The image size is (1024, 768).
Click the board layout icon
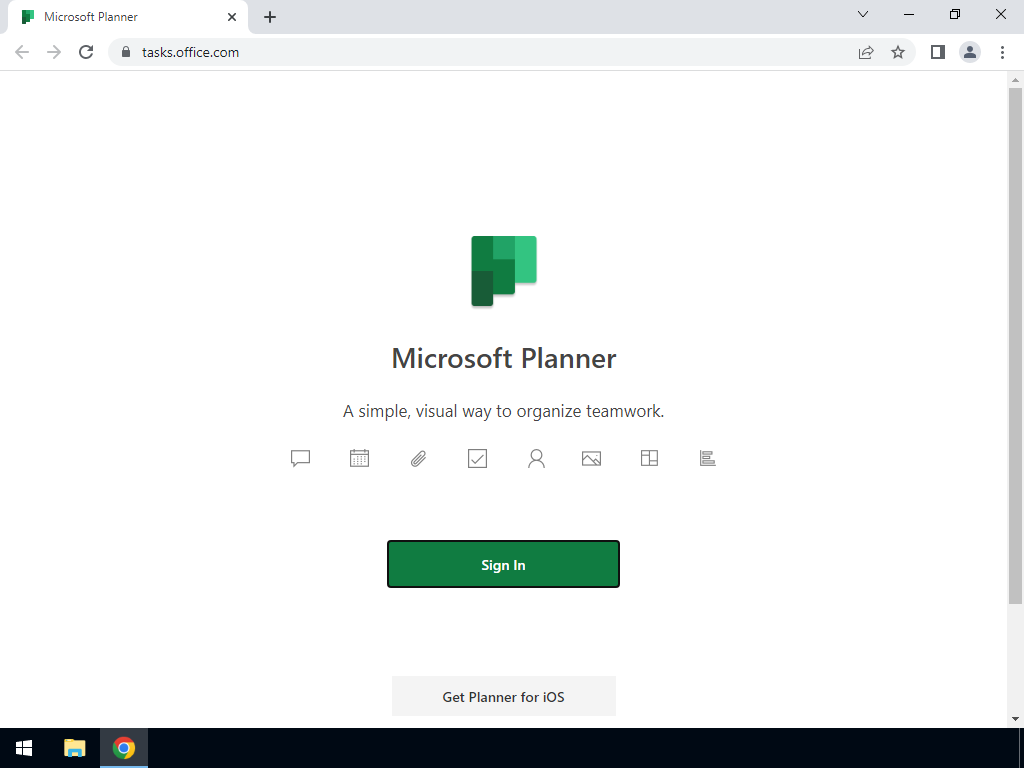tap(649, 458)
